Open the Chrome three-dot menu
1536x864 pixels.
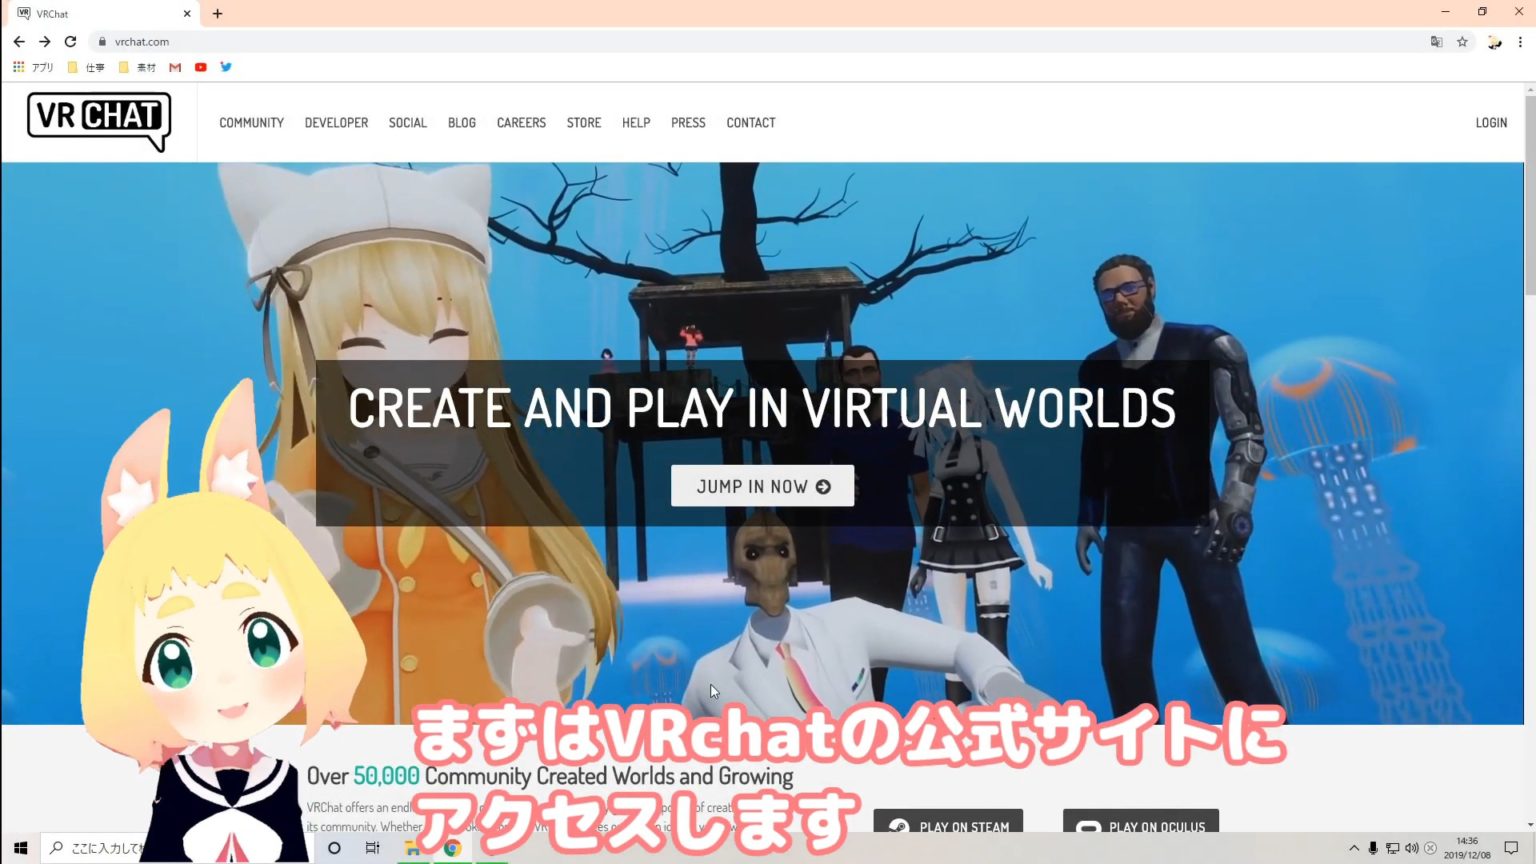[1519, 41]
